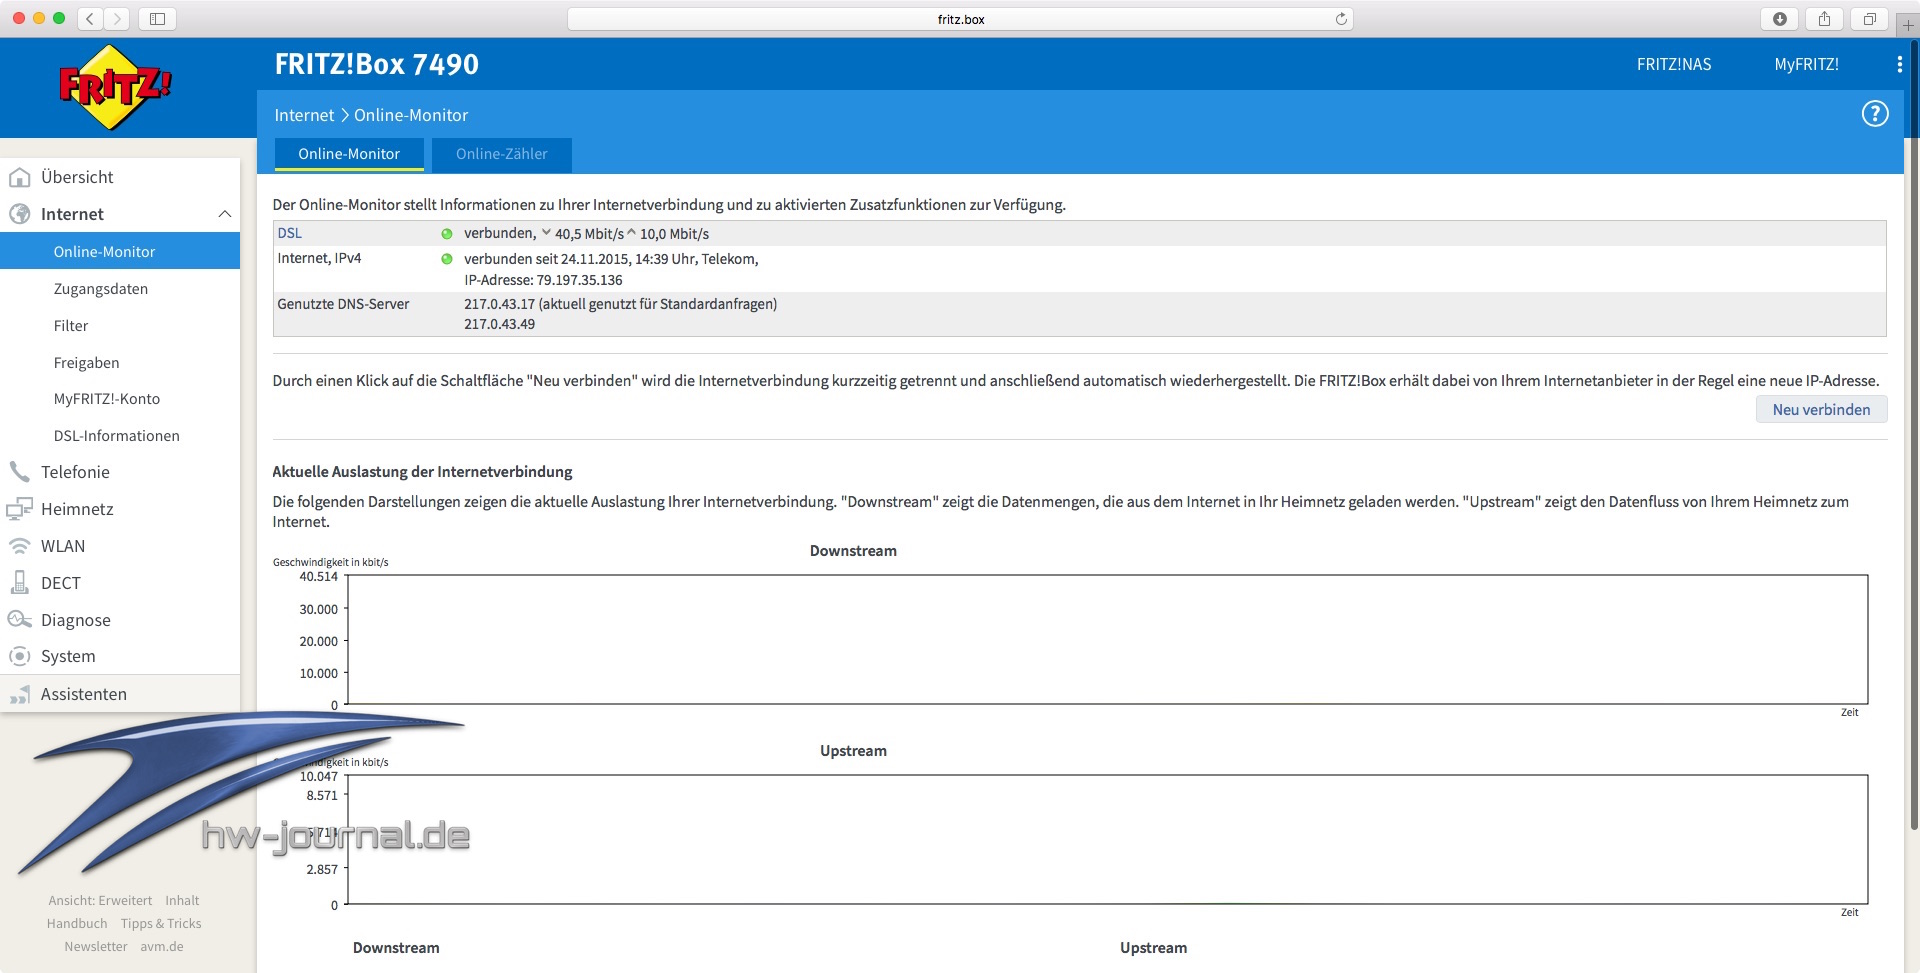Click the FRITZ!Box 7490 title
Image resolution: width=1920 pixels, height=973 pixels.
tap(377, 64)
